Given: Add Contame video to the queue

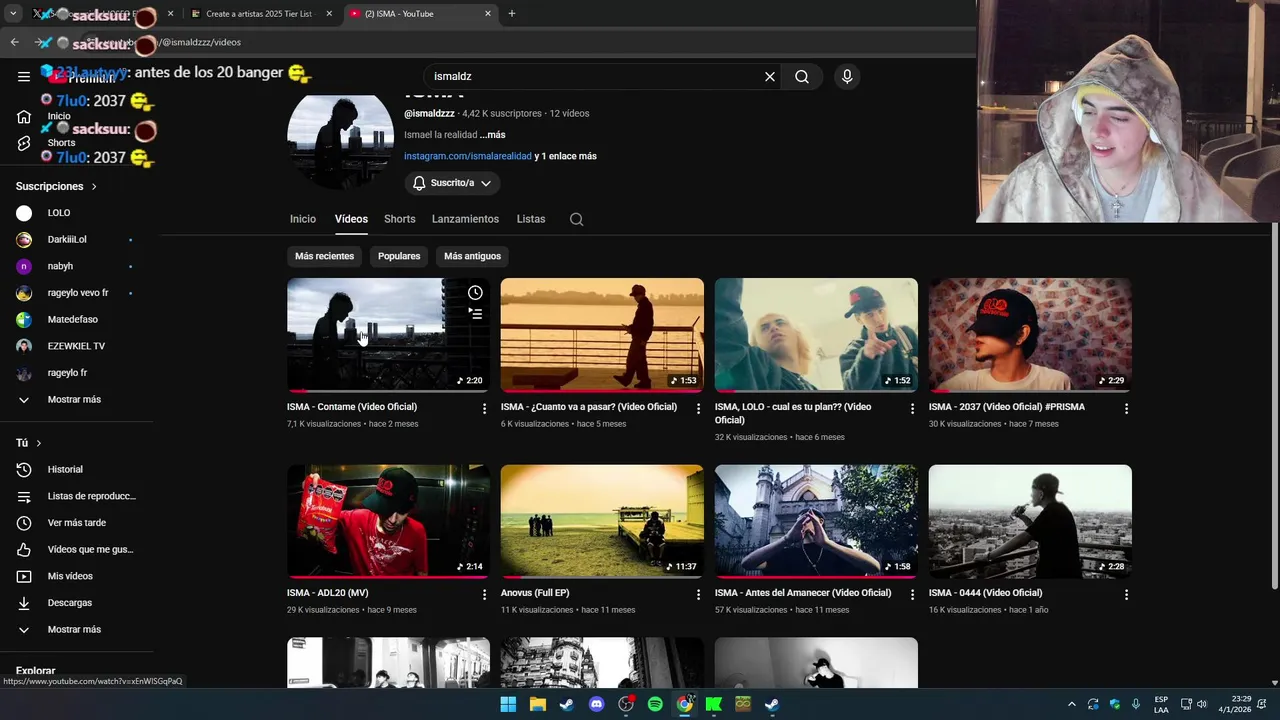Looking at the screenshot, I should tap(475, 314).
